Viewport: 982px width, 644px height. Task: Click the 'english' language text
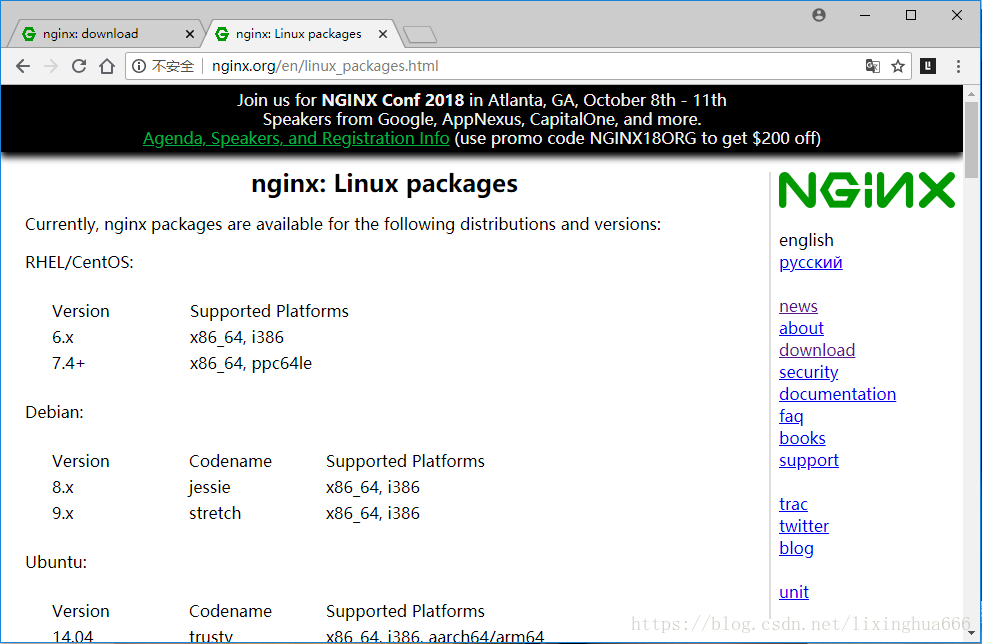point(806,241)
